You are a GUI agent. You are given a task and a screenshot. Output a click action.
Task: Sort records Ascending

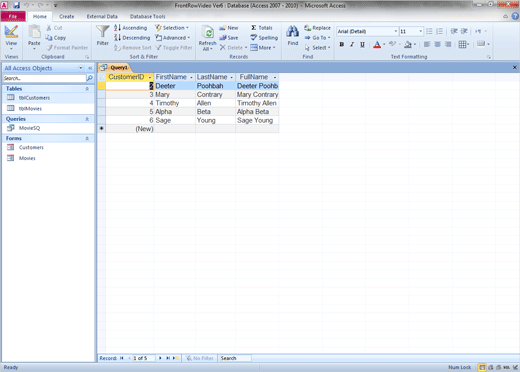point(130,28)
